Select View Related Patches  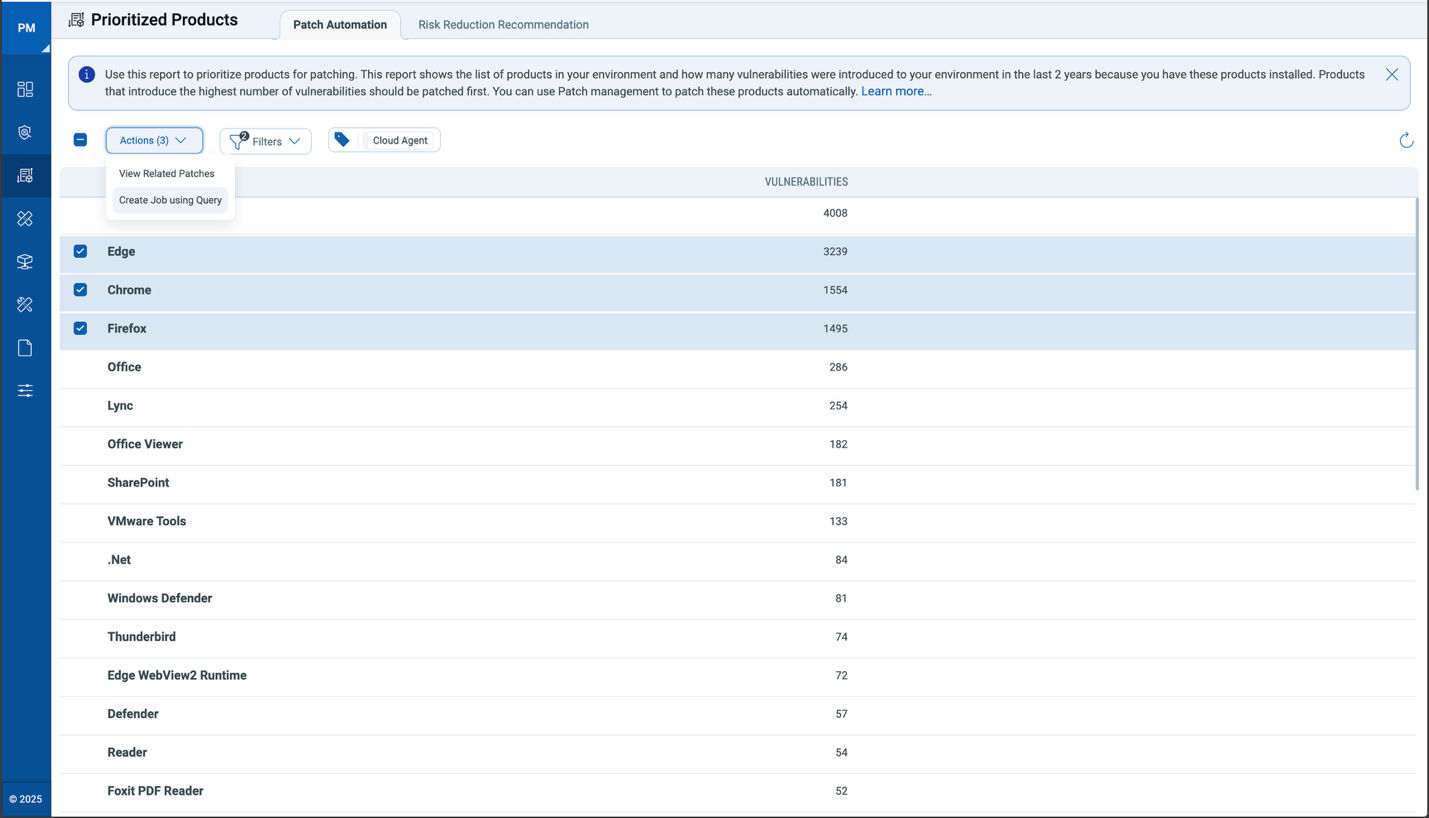click(167, 174)
